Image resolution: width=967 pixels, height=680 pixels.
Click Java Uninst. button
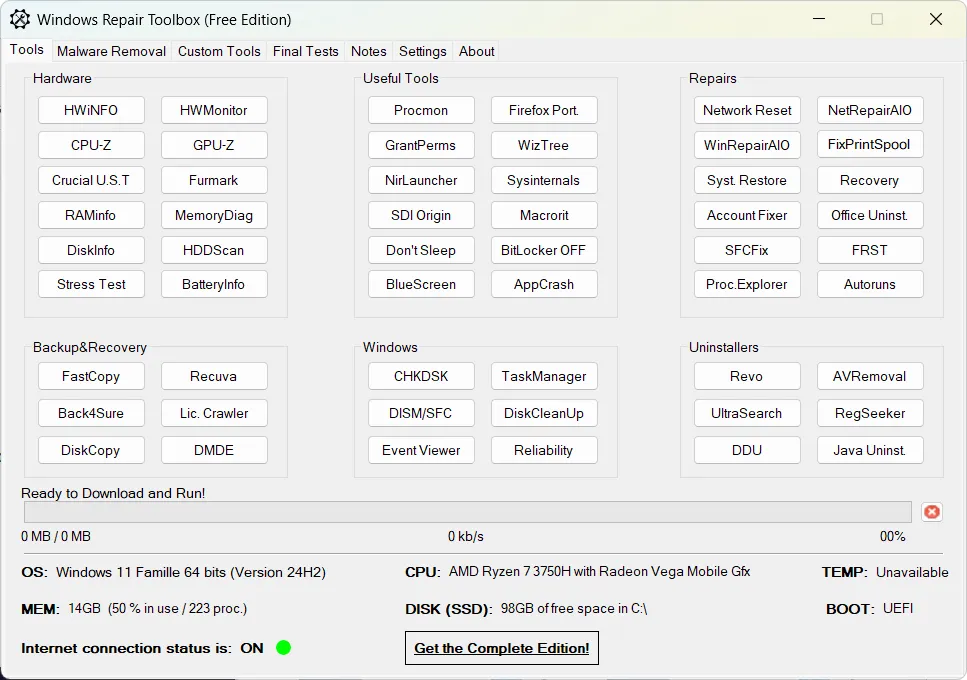[x=870, y=450]
